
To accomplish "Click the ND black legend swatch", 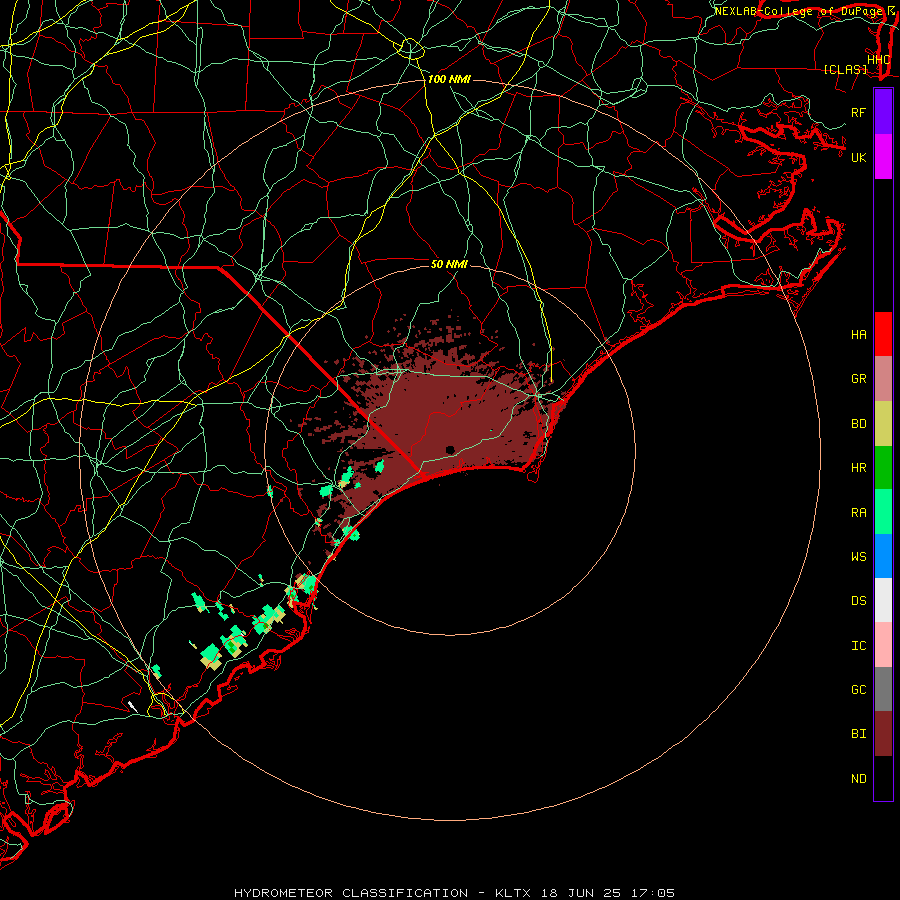I will tap(883, 778).
